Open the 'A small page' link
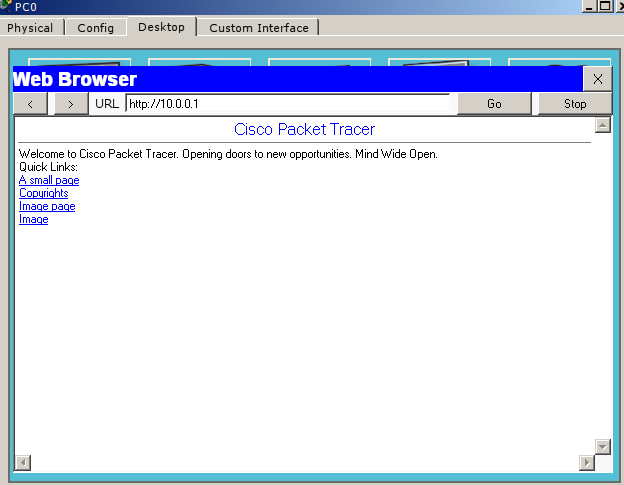The width and height of the screenshot is (624, 485). pyautogui.click(x=49, y=180)
